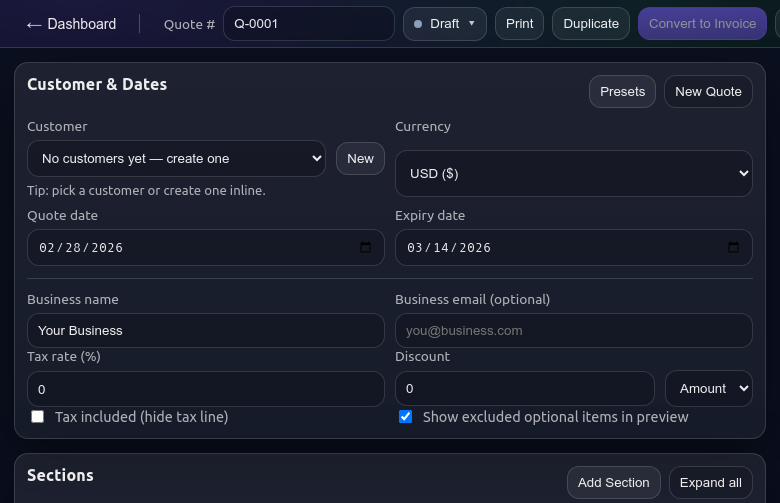Click the Discount value input
Screen dimensions: 780x503
[x=525, y=389]
